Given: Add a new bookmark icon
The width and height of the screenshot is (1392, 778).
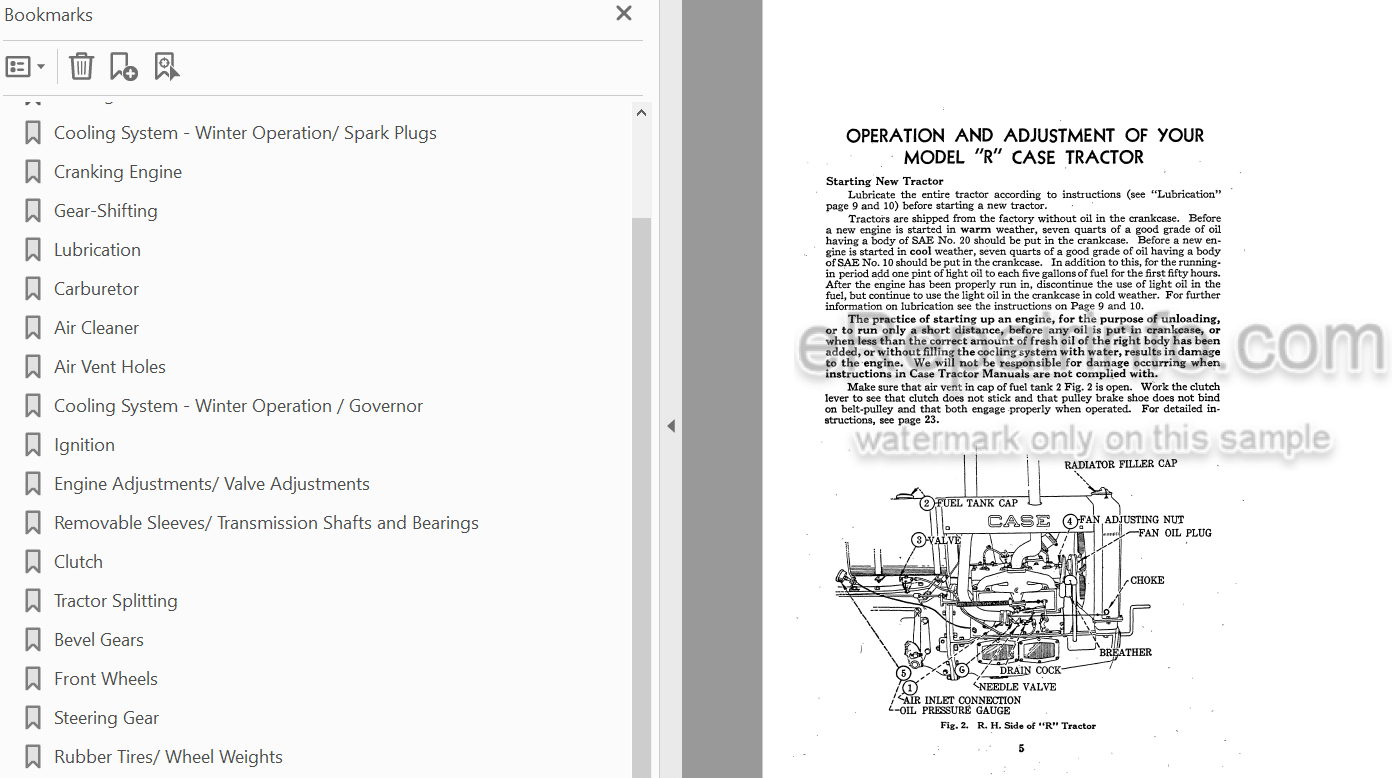Looking at the screenshot, I should tap(123, 67).
